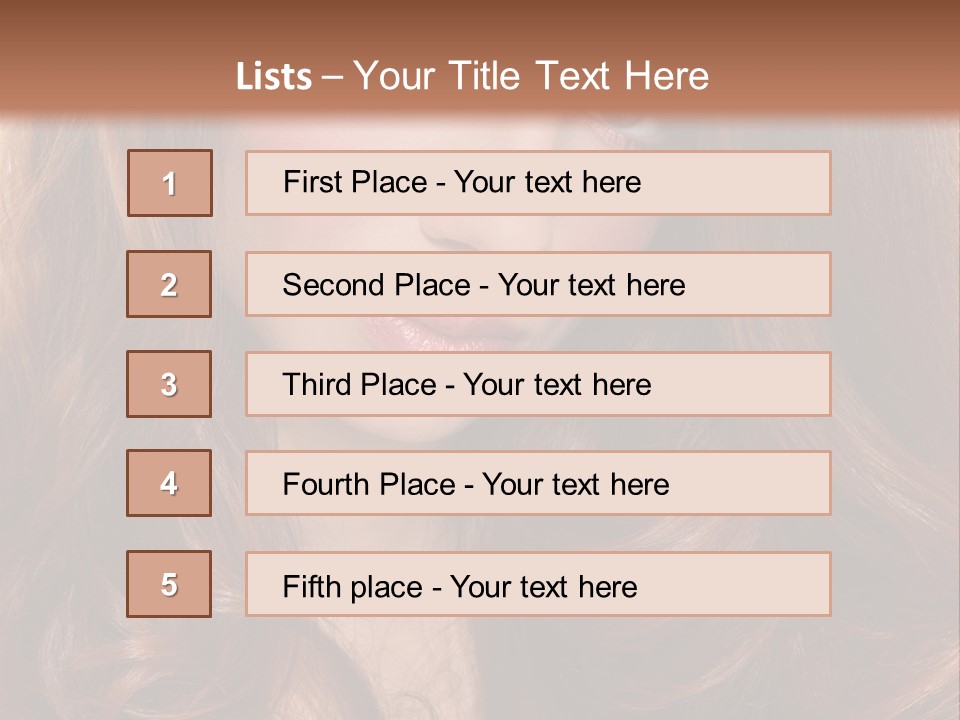Pick the number 4 square
The width and height of the screenshot is (960, 720).
tap(170, 483)
